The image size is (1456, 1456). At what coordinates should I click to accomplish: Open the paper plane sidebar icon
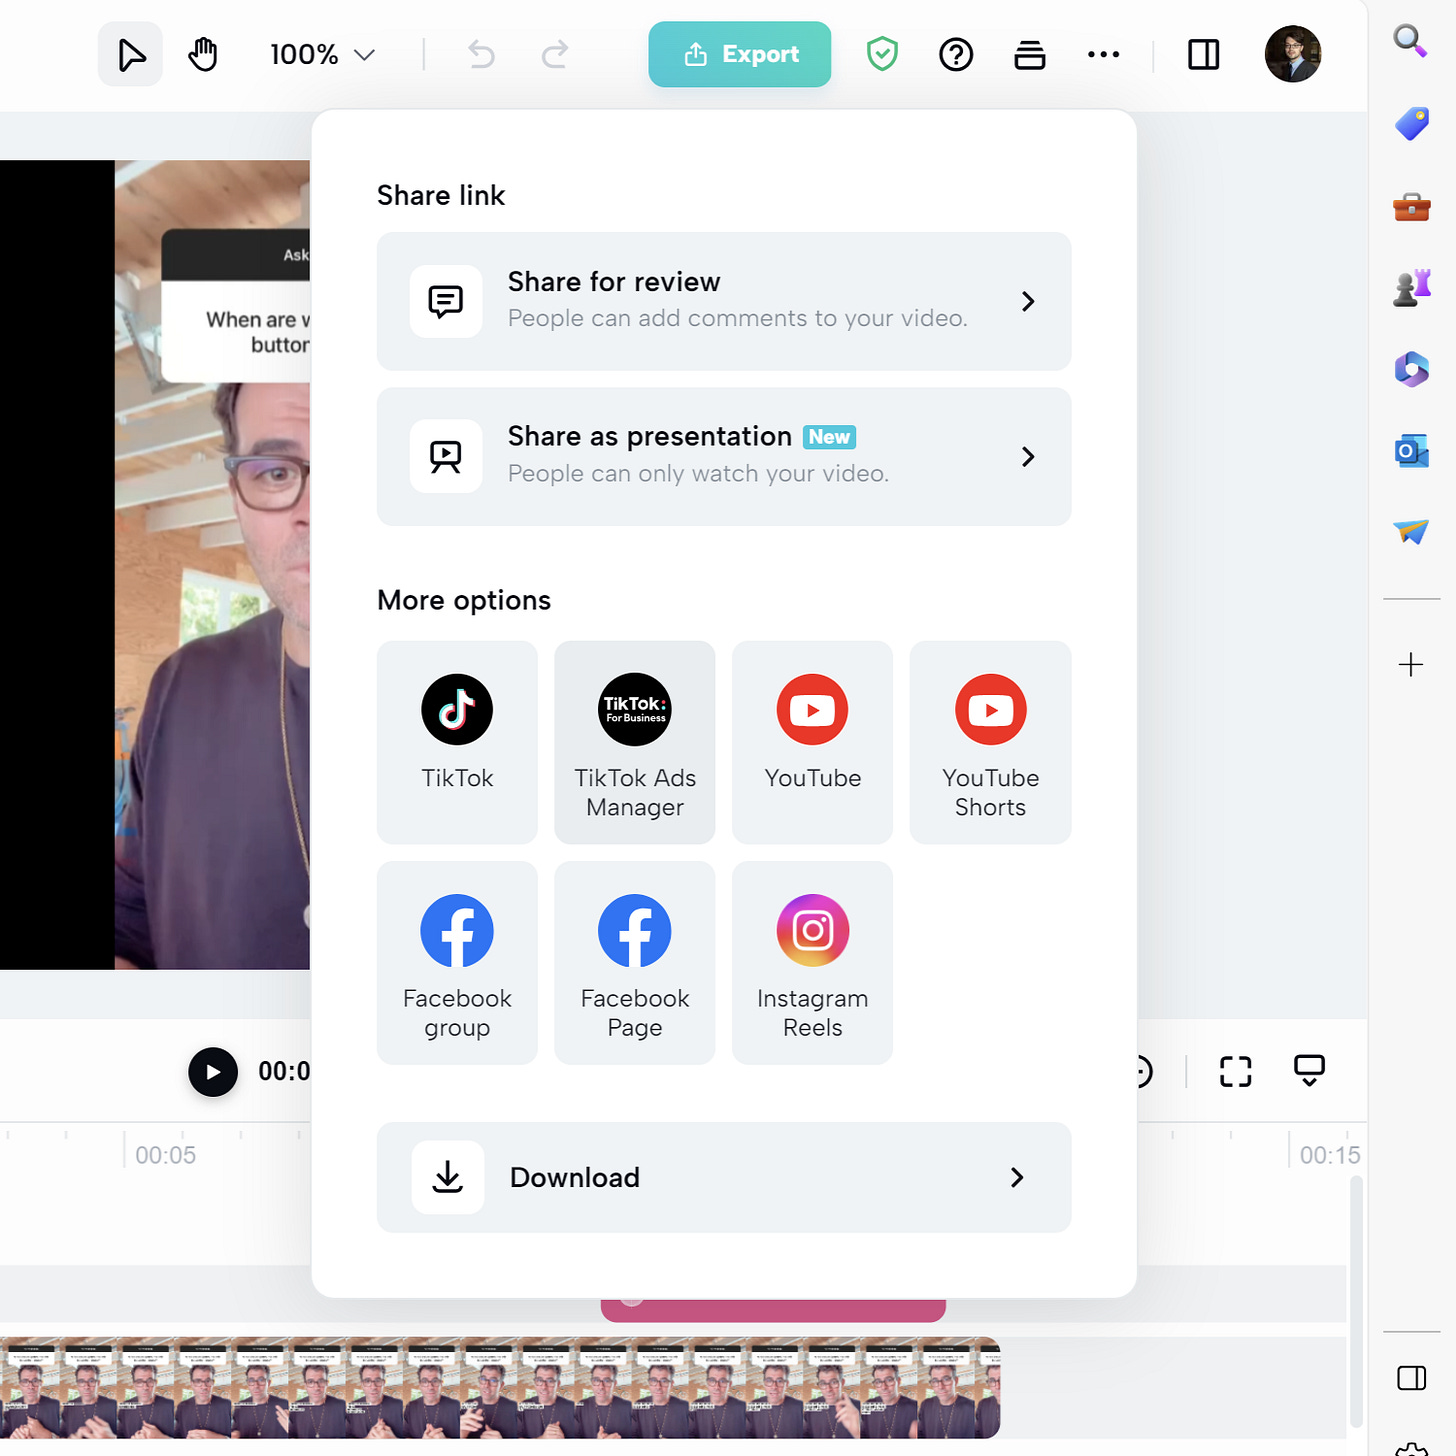pos(1411,532)
